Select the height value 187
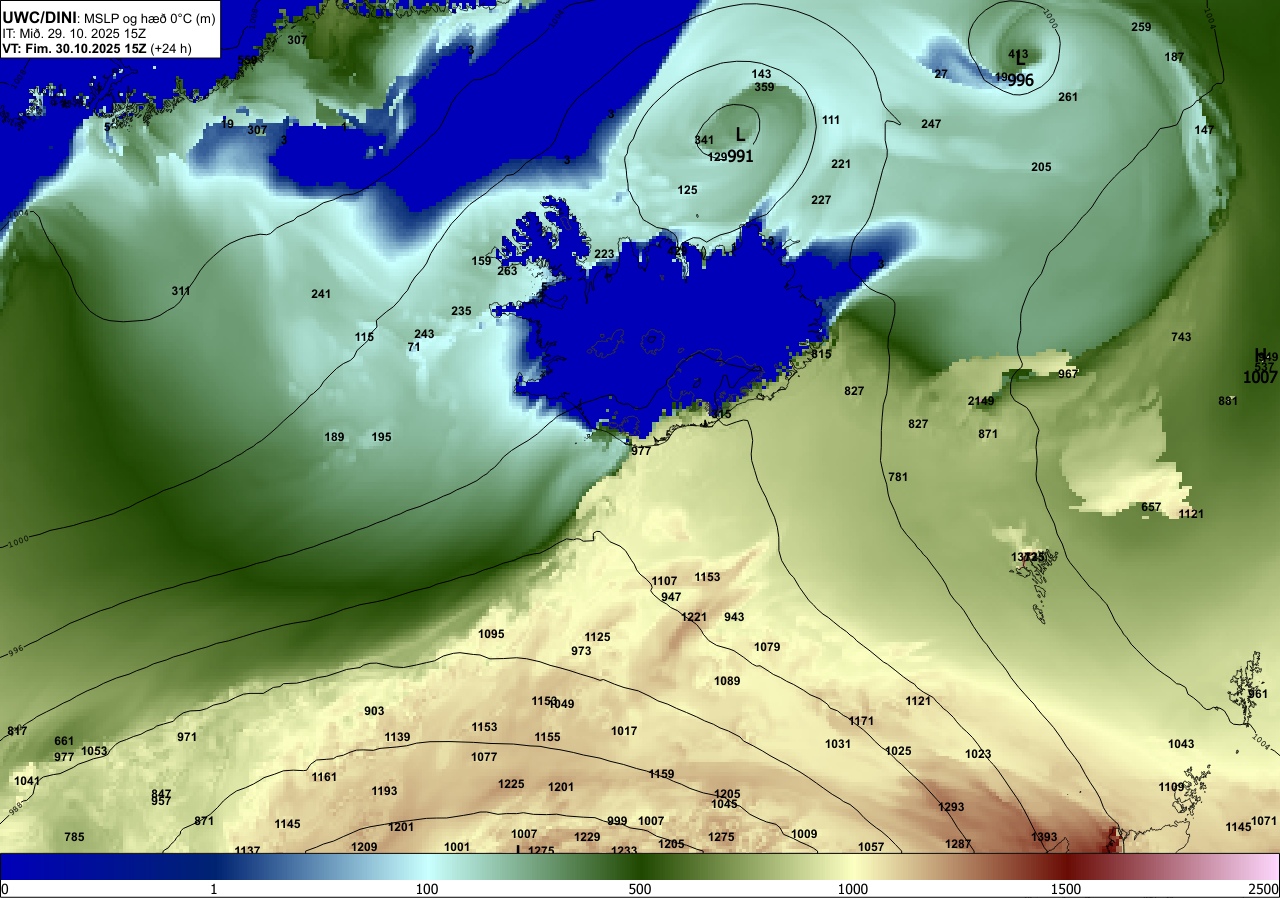1280x898 pixels. tap(1174, 57)
